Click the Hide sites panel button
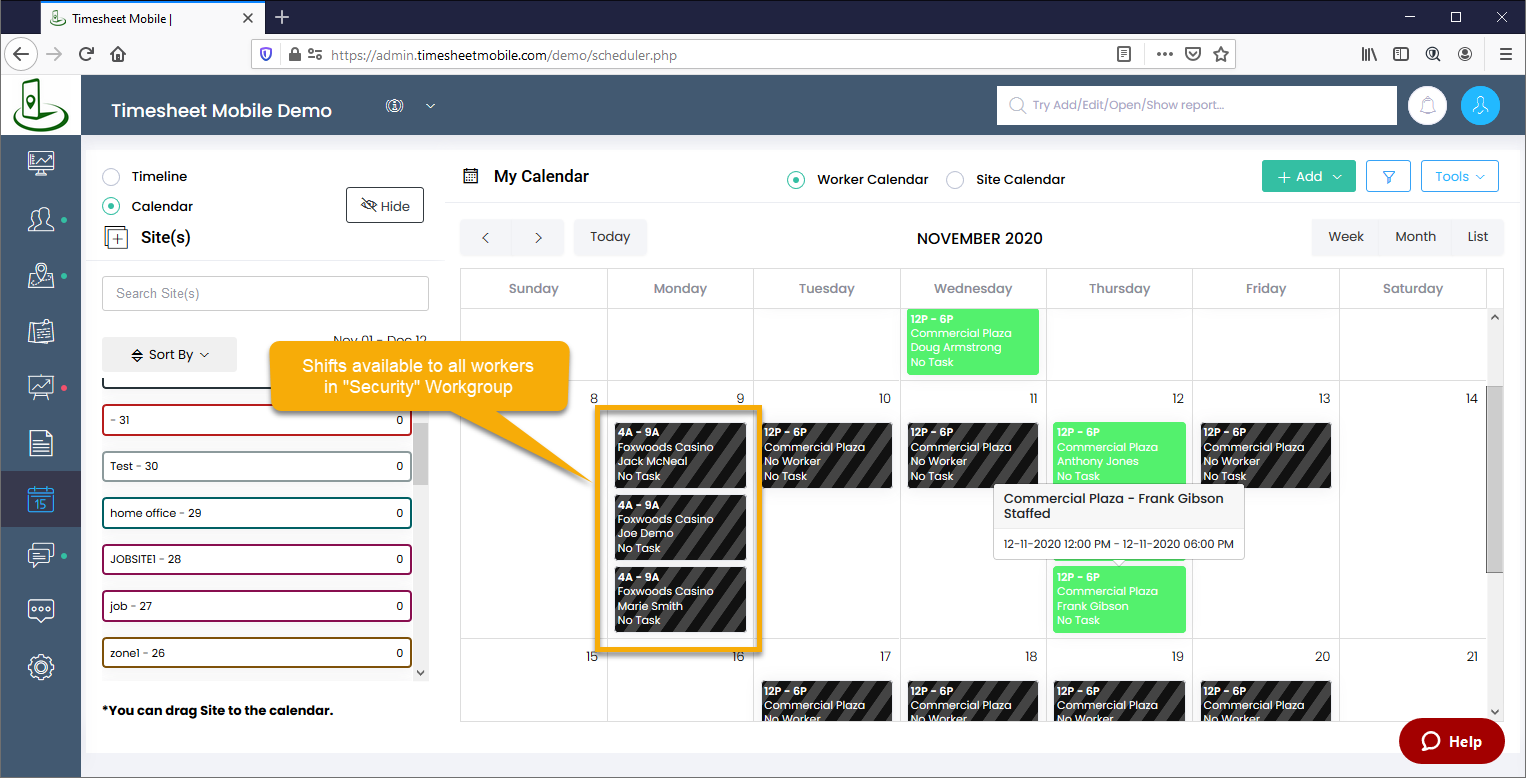This screenshot has height=778, width=1526. pyautogui.click(x=385, y=206)
